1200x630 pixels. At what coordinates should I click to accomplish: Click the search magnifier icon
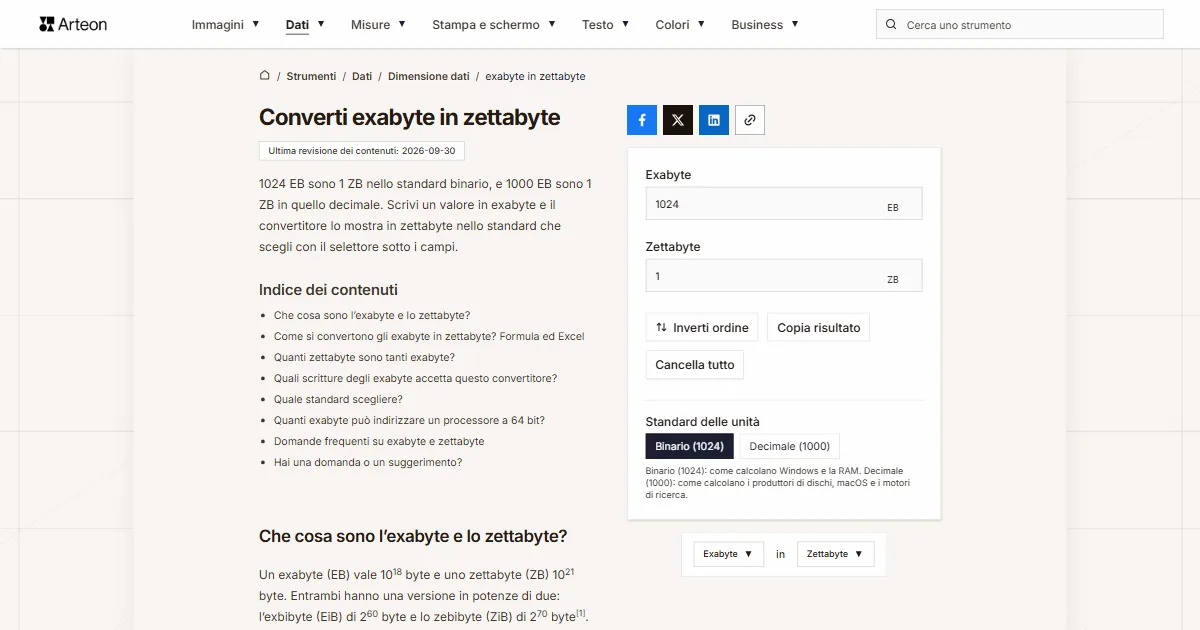[892, 25]
